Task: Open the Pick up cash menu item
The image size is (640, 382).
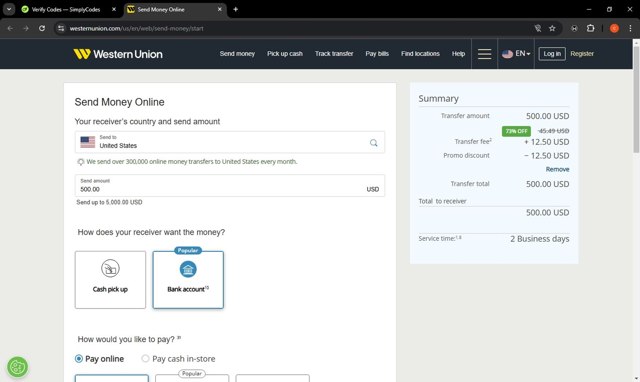Action: [285, 53]
